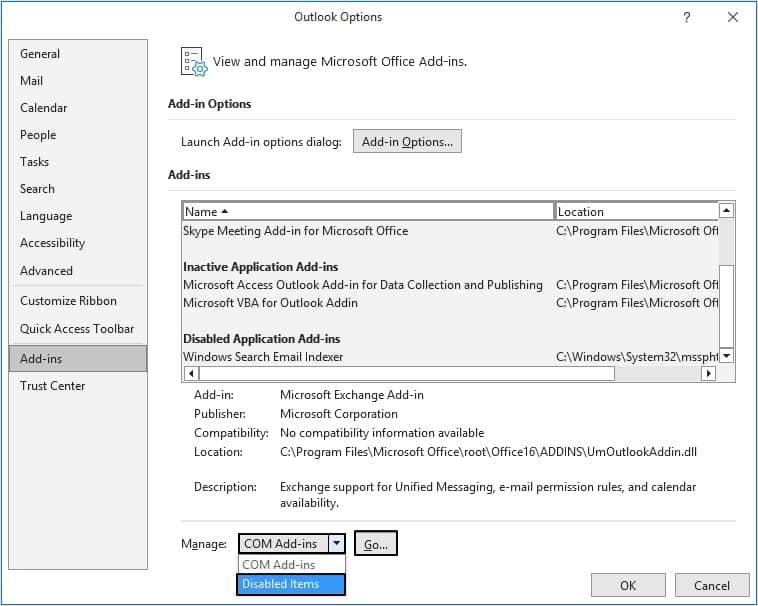Click the UmOutlookAddin.dll location path text
The height and width of the screenshot is (606, 758).
[488, 452]
